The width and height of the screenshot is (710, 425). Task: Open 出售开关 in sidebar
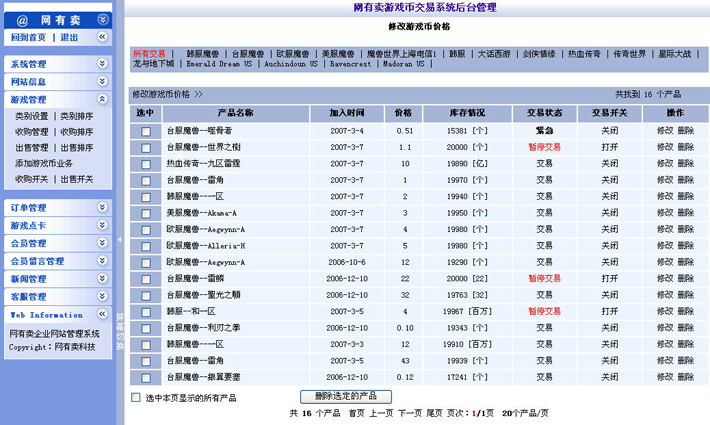point(77,179)
